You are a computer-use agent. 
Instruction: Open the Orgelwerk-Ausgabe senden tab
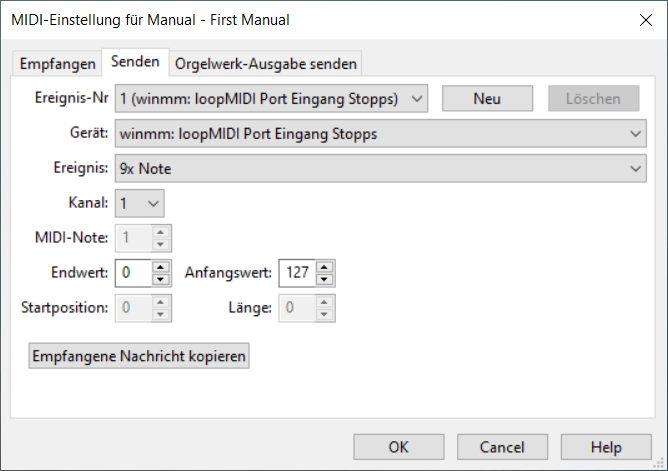pyautogui.click(x=265, y=63)
